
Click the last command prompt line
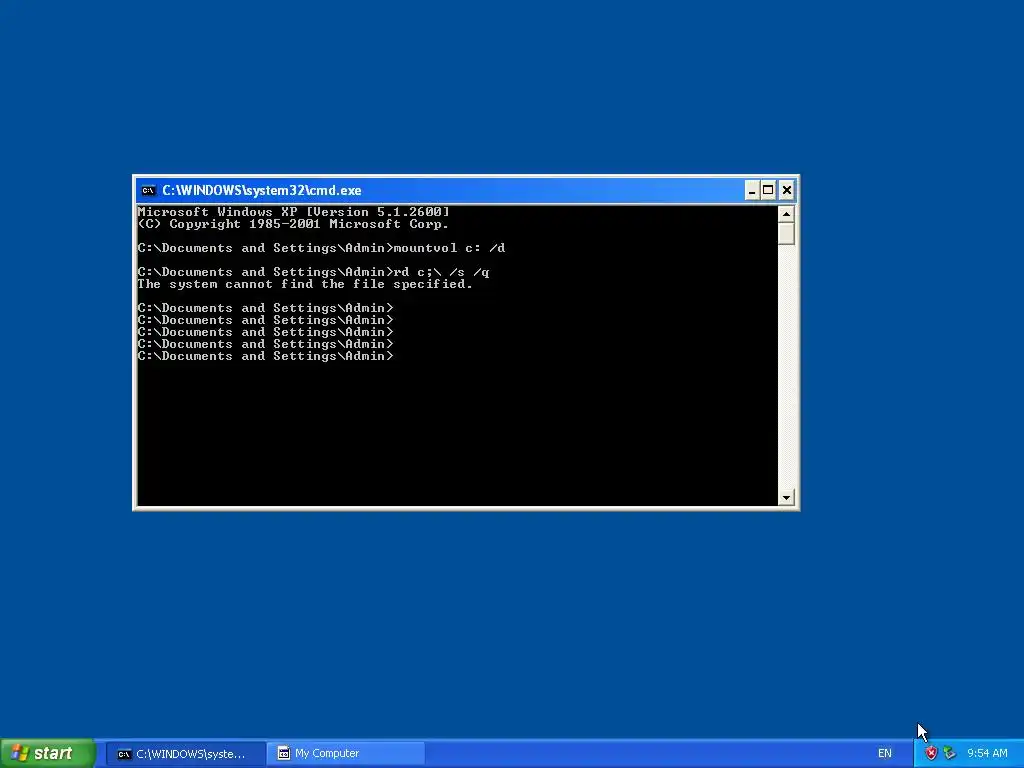coord(265,357)
